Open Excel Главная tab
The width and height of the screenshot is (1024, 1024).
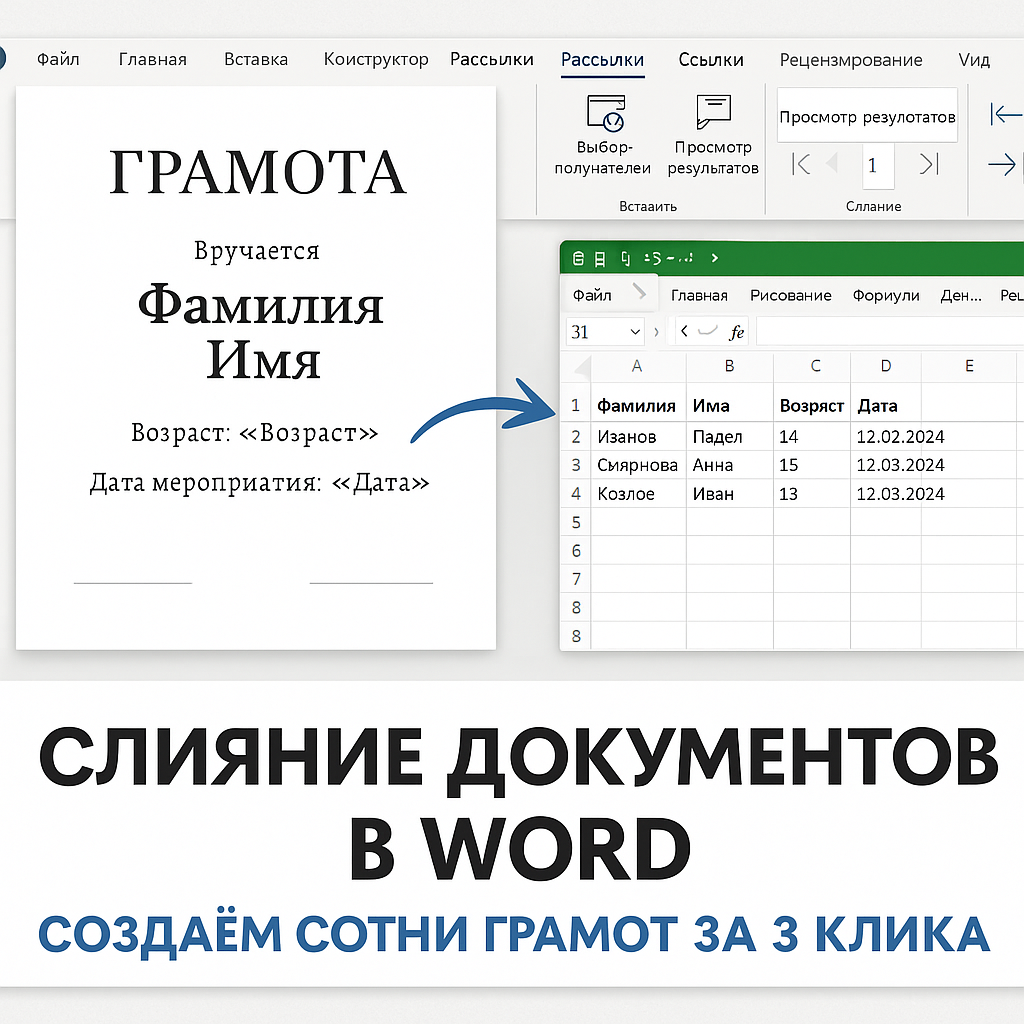(699, 296)
